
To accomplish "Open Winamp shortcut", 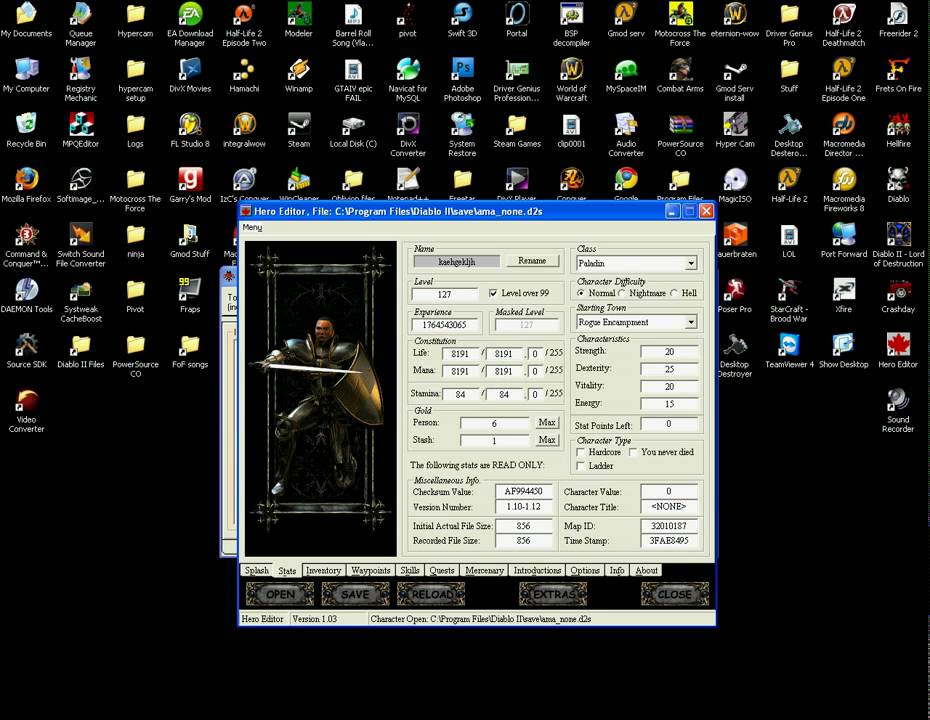I will point(298,75).
